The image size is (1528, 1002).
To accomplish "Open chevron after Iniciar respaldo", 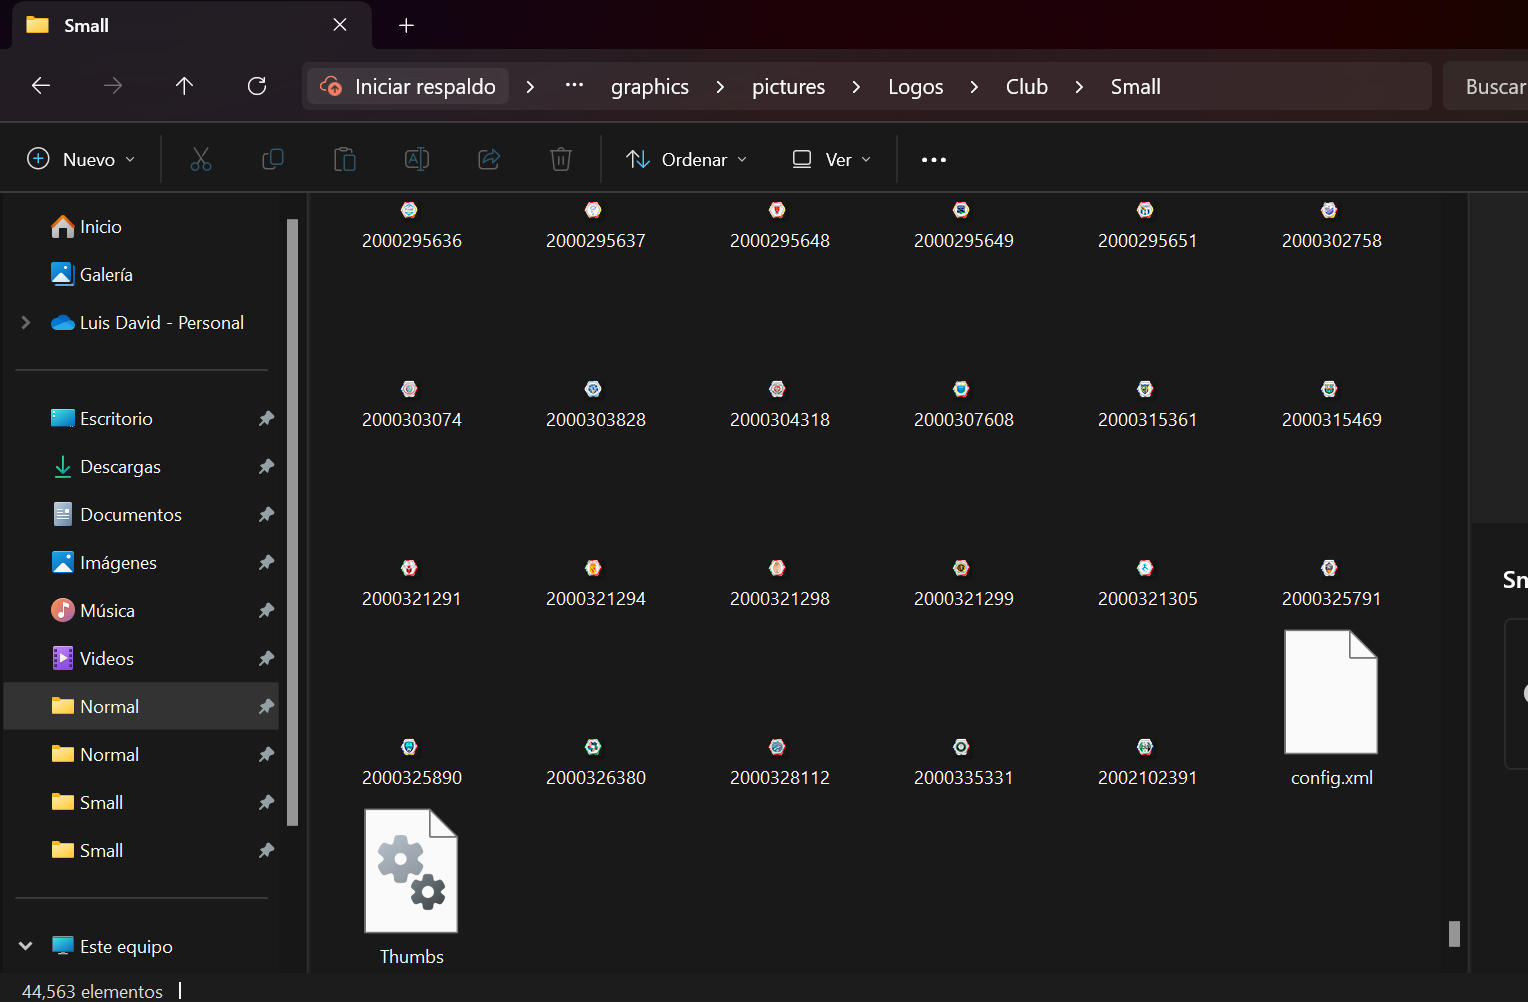I will [530, 87].
